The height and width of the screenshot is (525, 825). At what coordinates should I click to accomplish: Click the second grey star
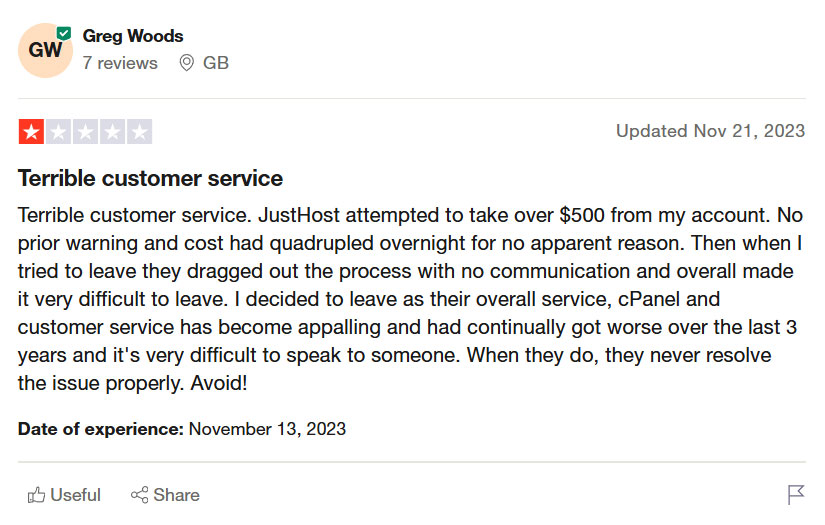[58, 132]
